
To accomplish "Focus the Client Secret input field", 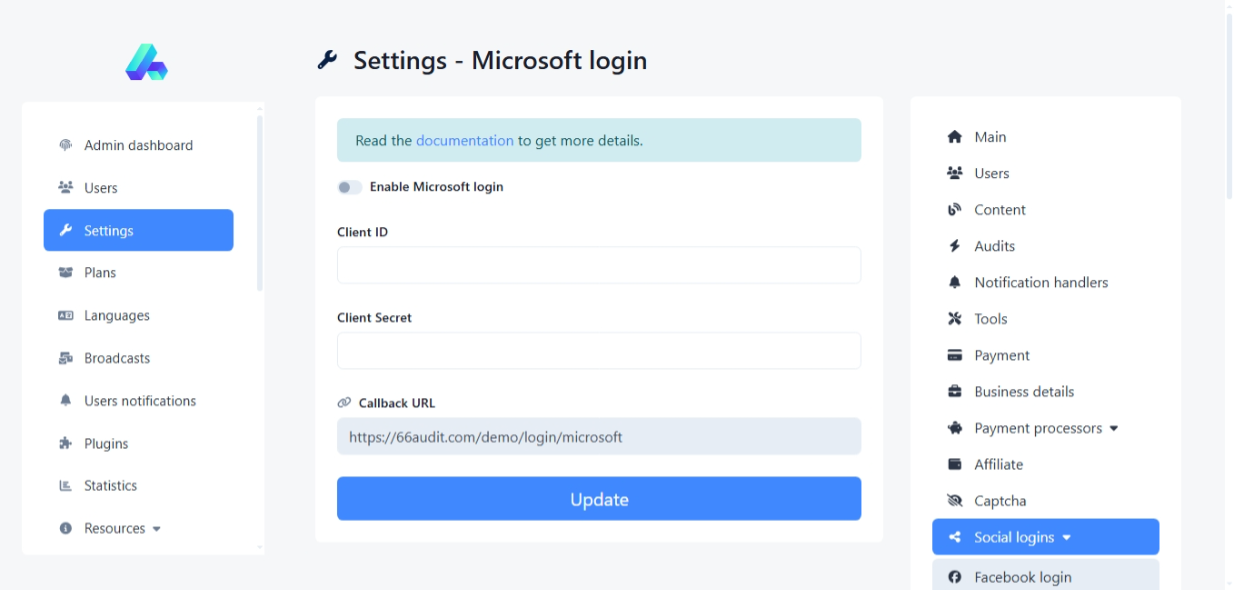I will [x=598, y=351].
